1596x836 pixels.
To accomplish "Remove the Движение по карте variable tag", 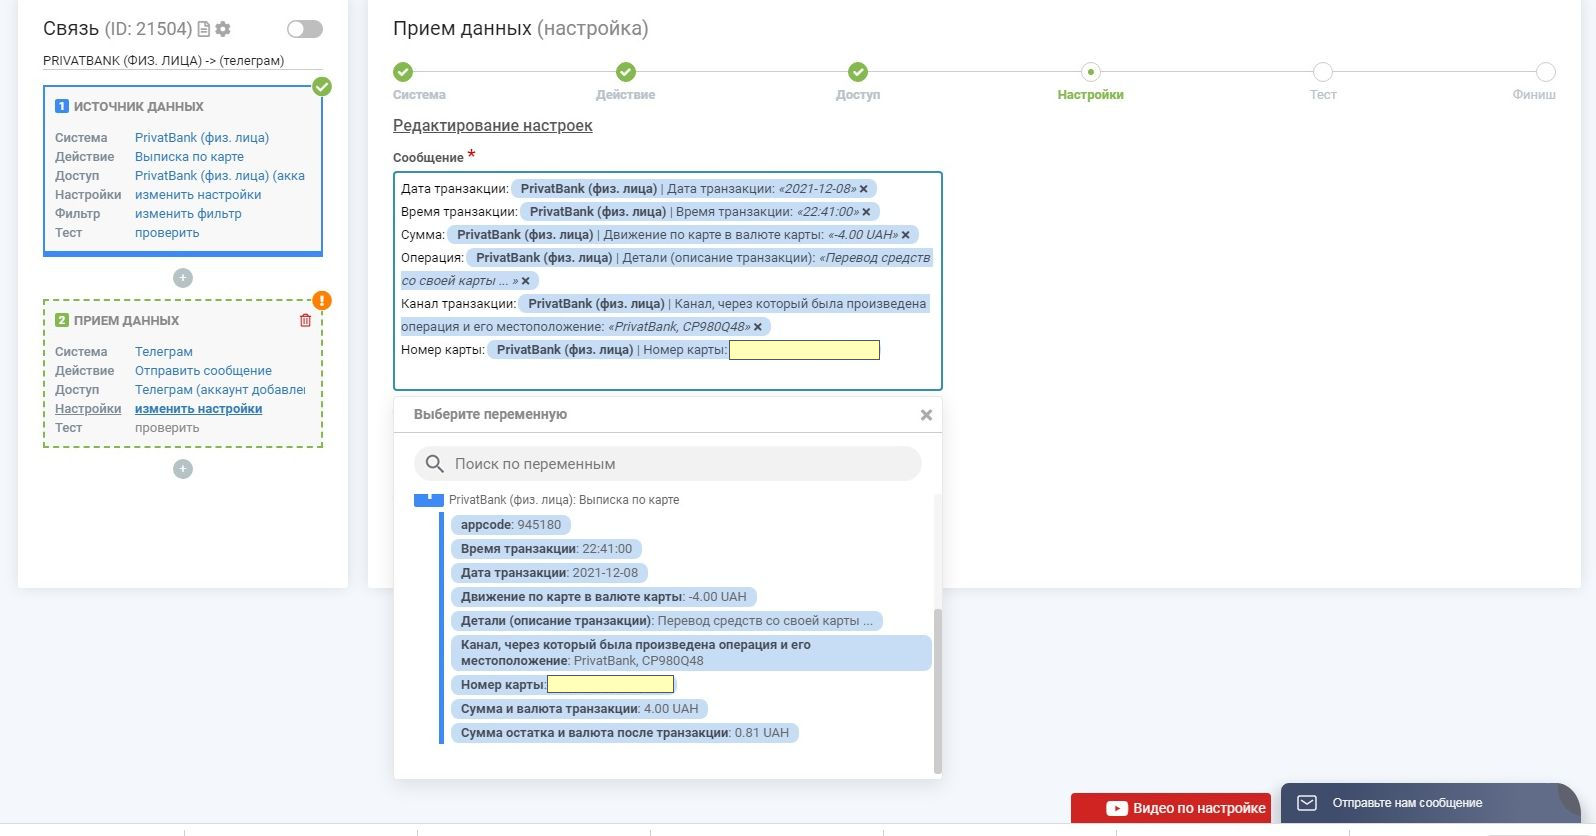I will (906, 235).
